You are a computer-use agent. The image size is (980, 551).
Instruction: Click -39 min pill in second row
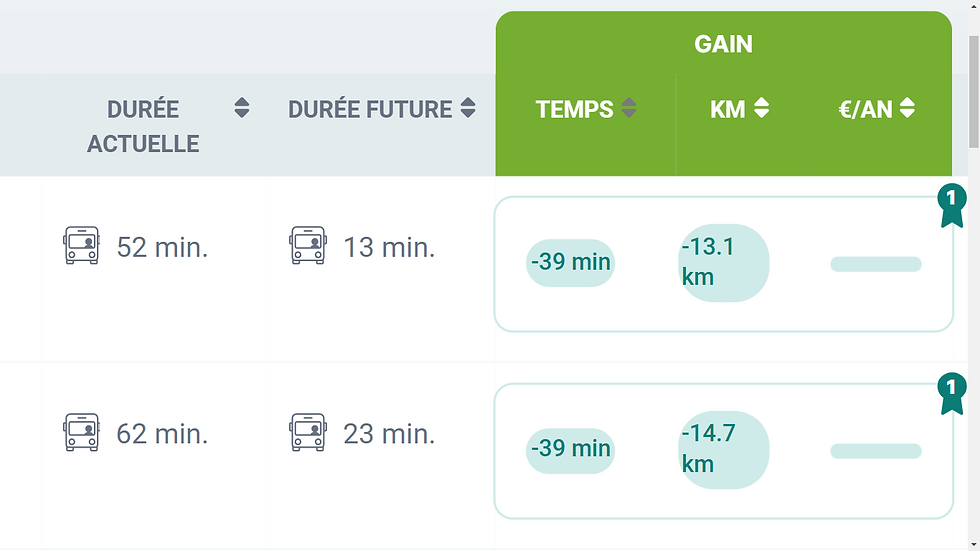click(571, 450)
